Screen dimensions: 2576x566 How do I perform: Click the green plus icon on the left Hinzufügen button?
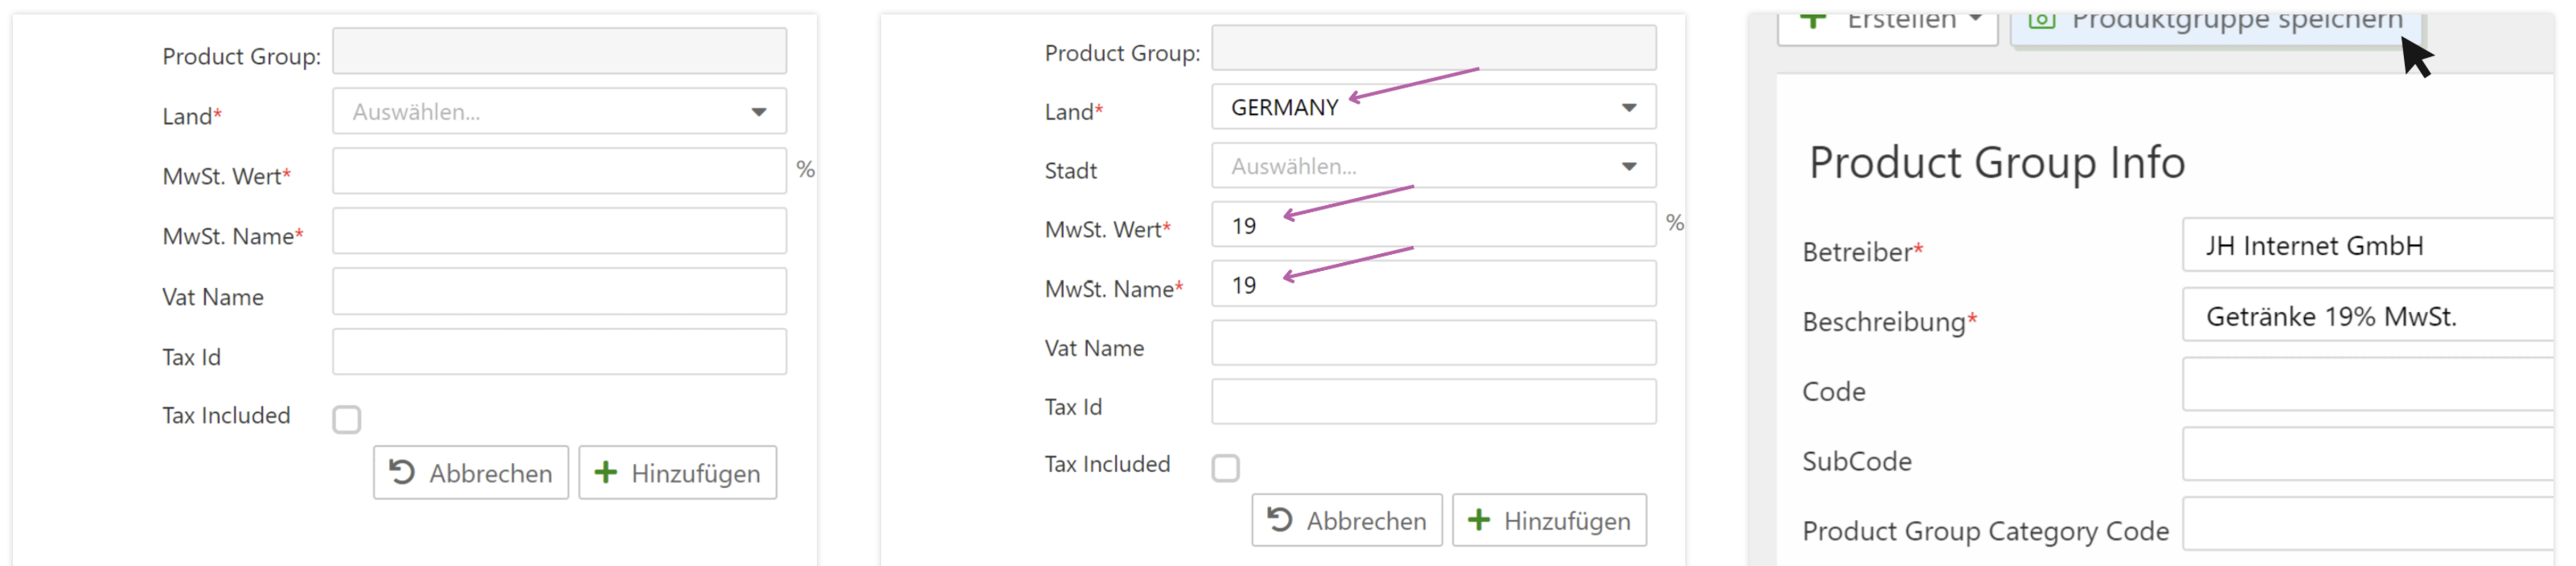pos(605,472)
